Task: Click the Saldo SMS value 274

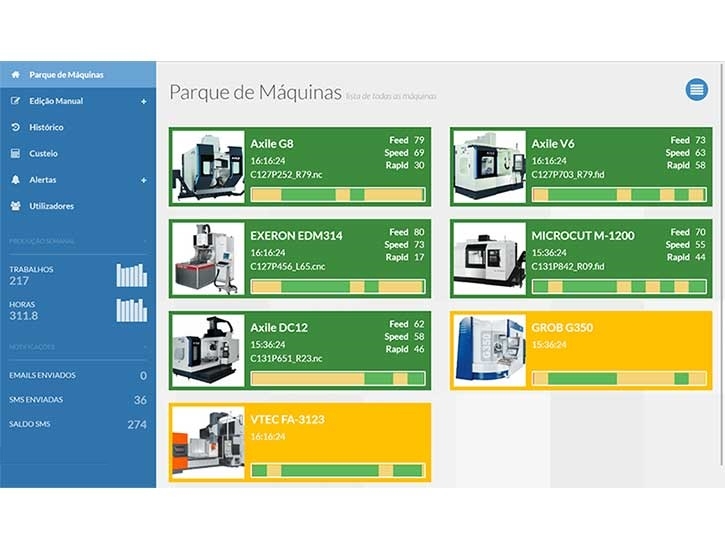Action: [137, 424]
